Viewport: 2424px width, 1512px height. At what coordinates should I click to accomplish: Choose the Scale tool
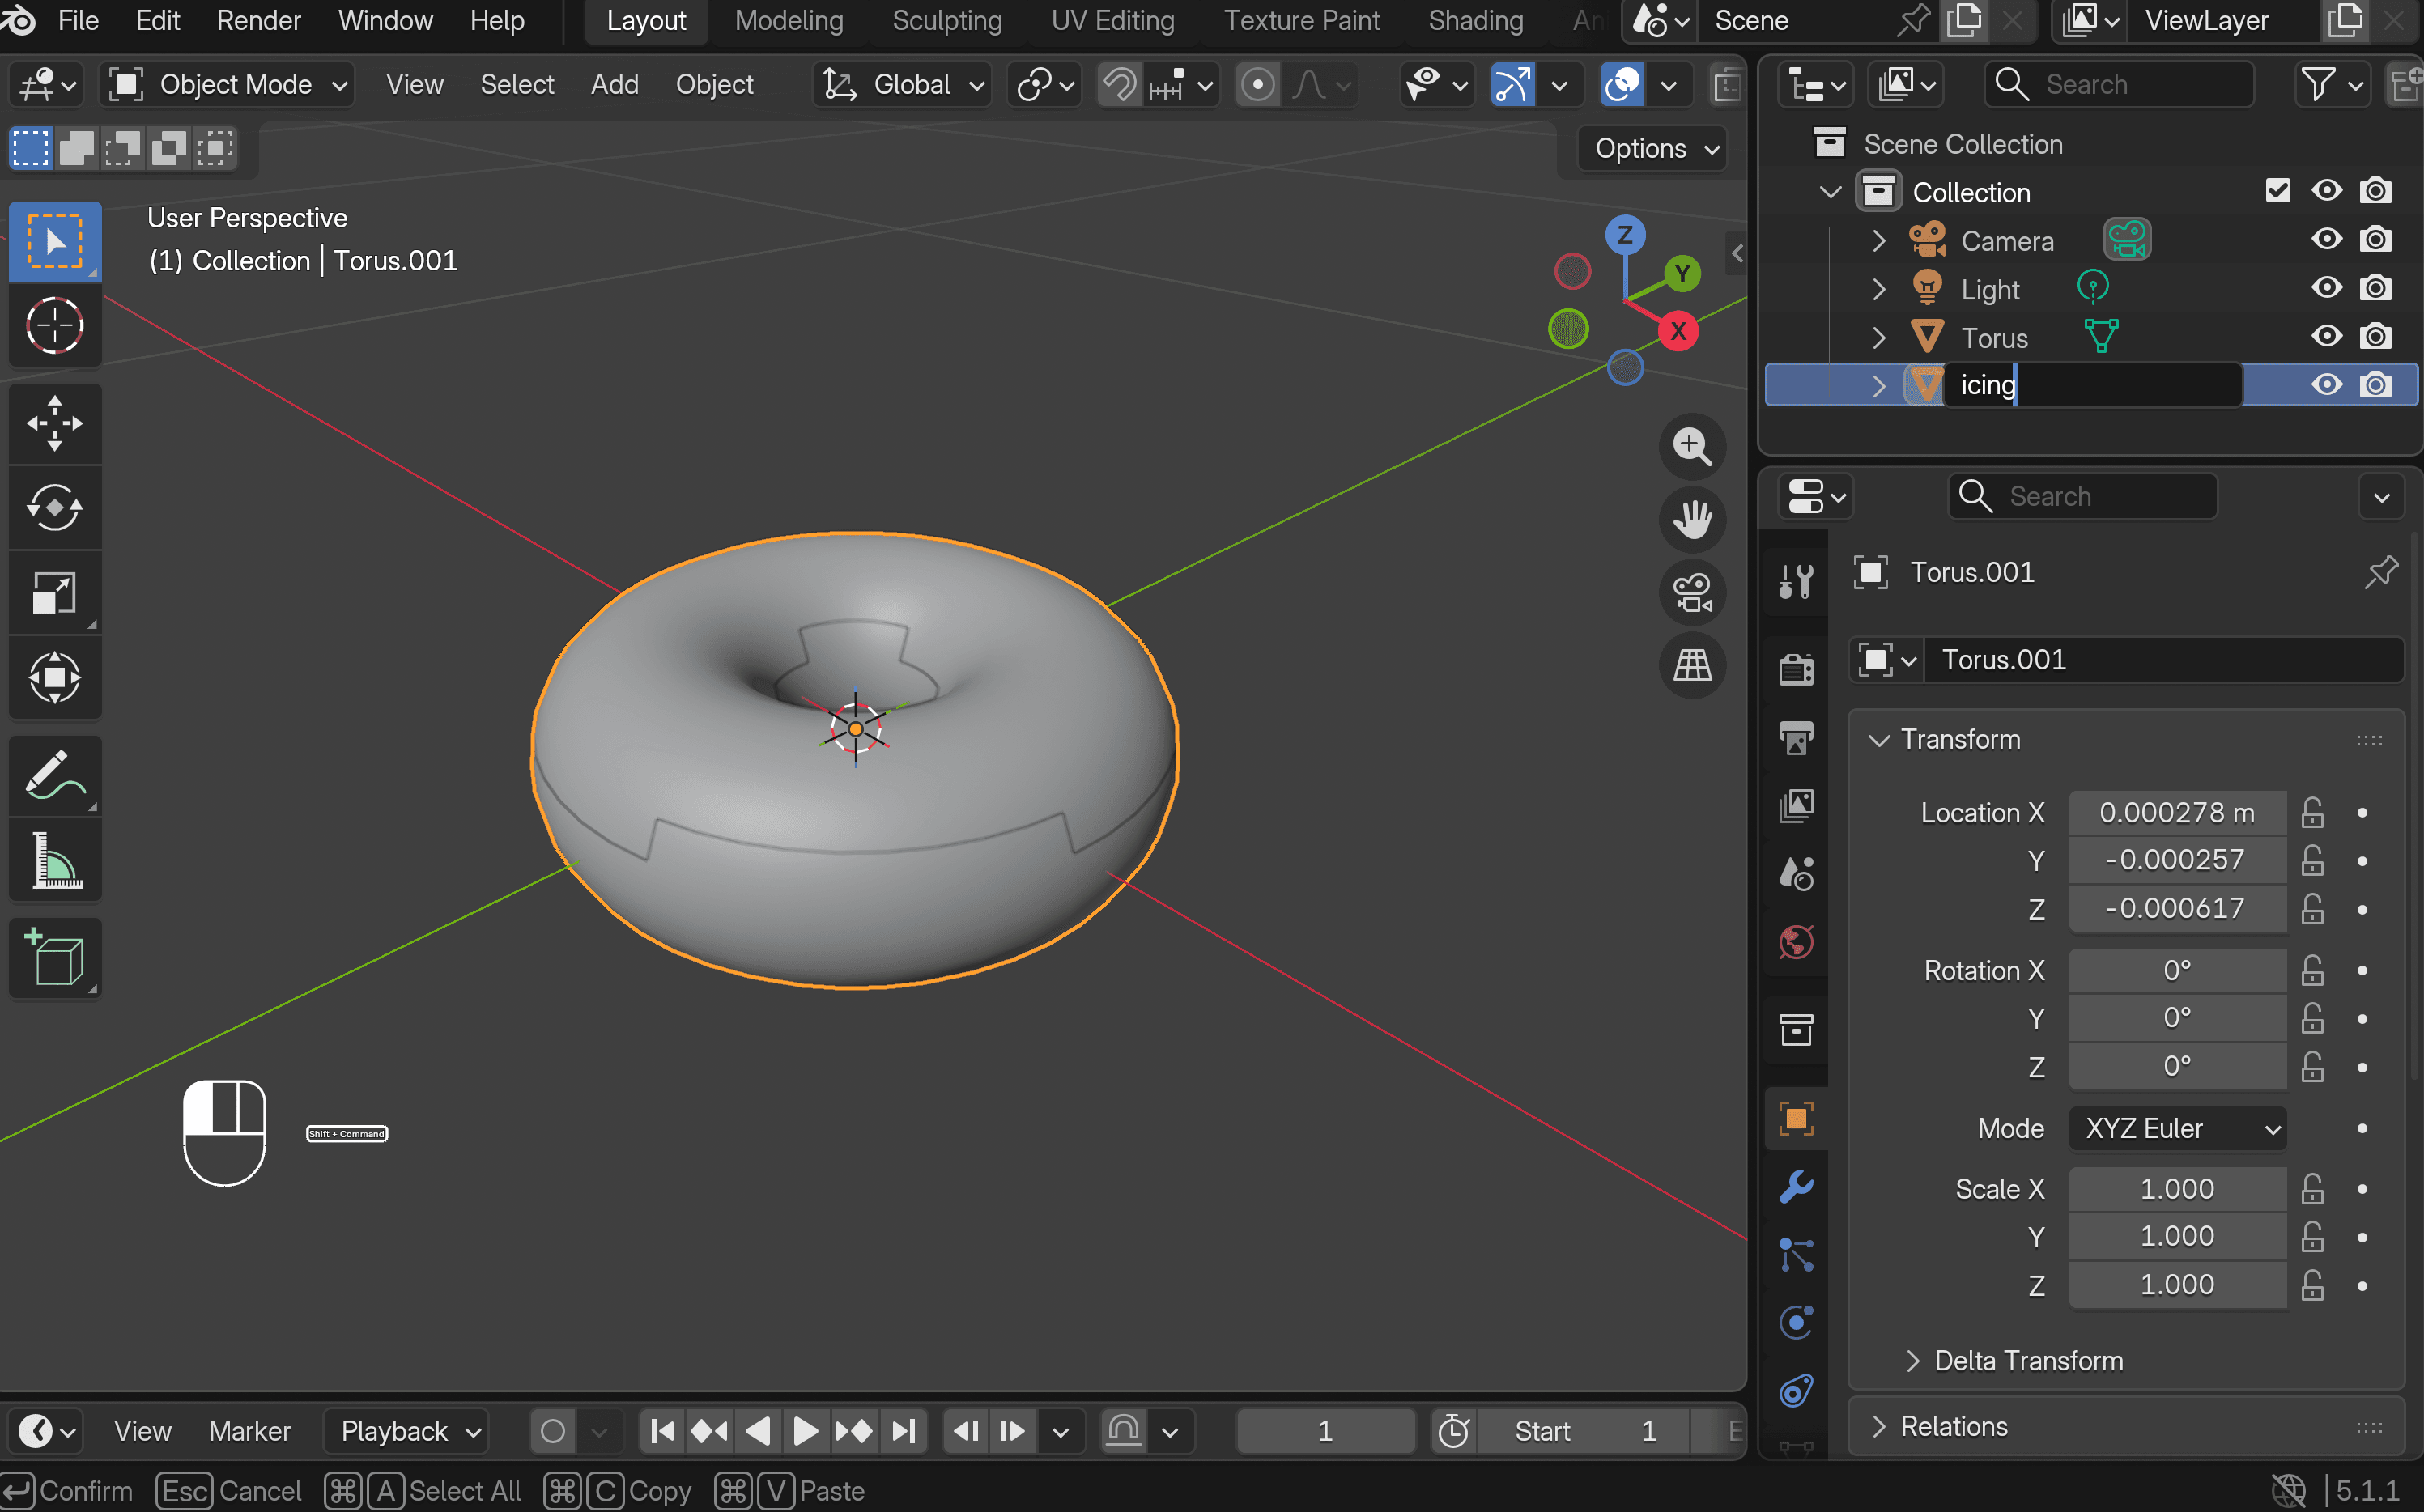[55, 592]
